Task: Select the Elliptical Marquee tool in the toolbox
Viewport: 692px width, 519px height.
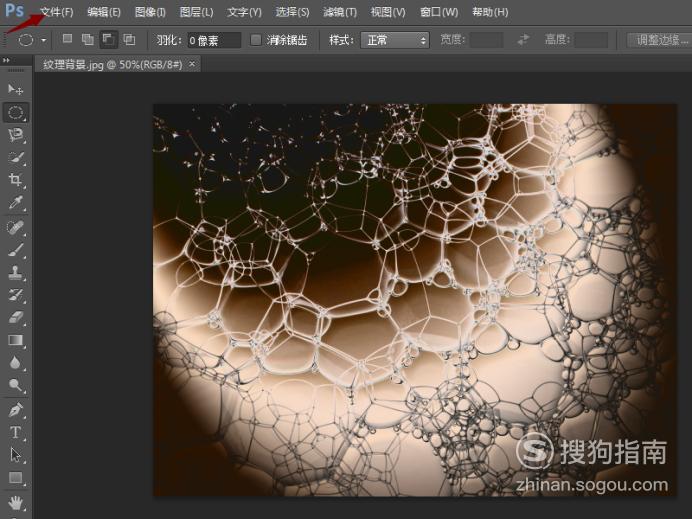Action: coord(16,113)
